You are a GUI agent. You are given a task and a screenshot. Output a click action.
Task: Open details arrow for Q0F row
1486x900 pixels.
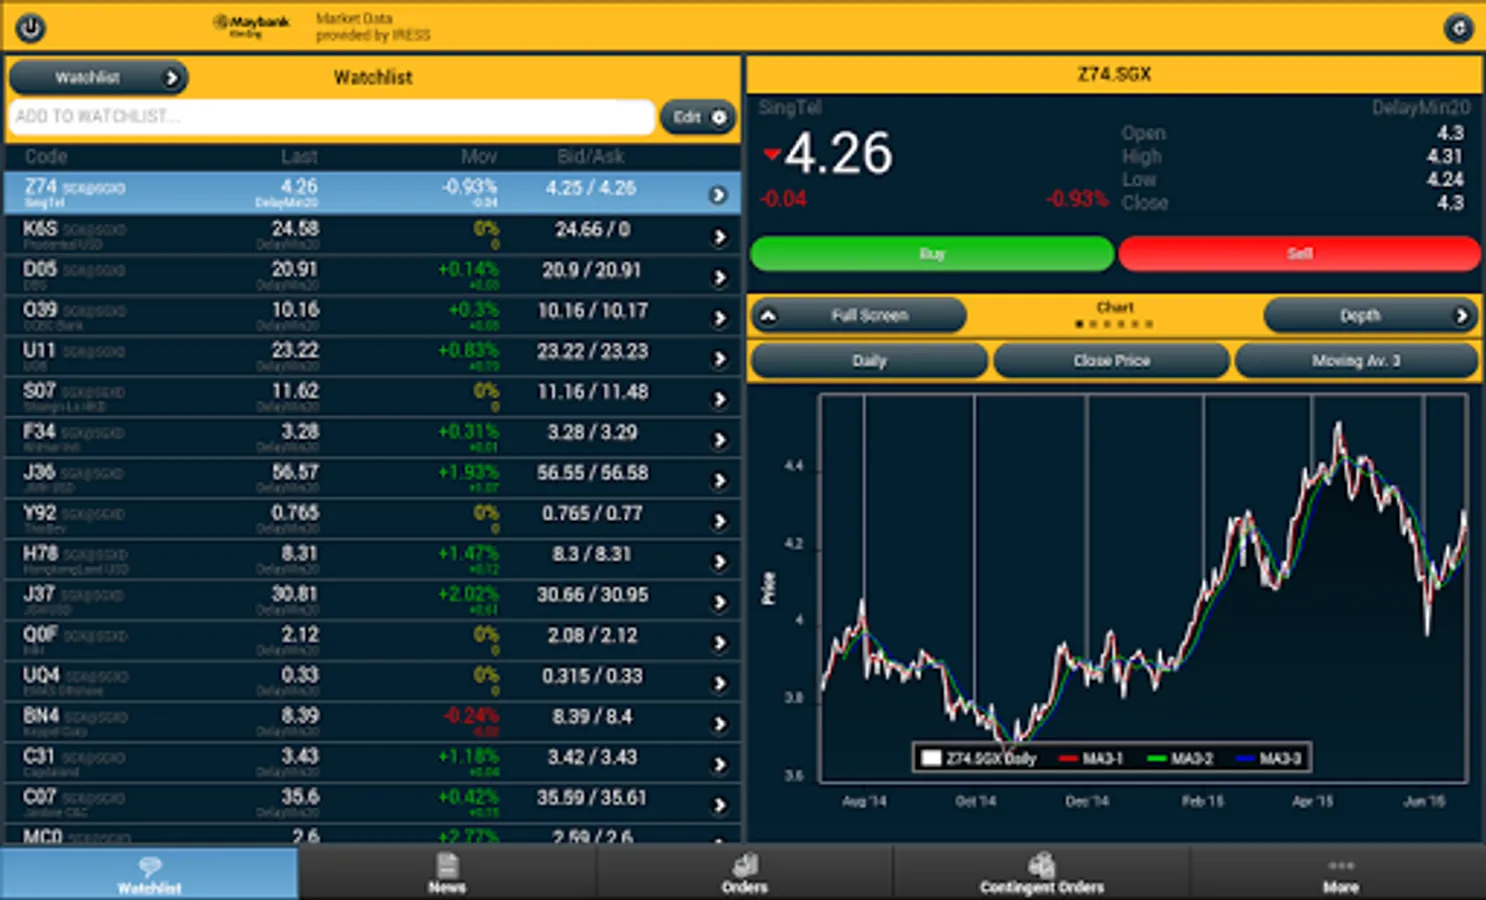pyautogui.click(x=718, y=642)
